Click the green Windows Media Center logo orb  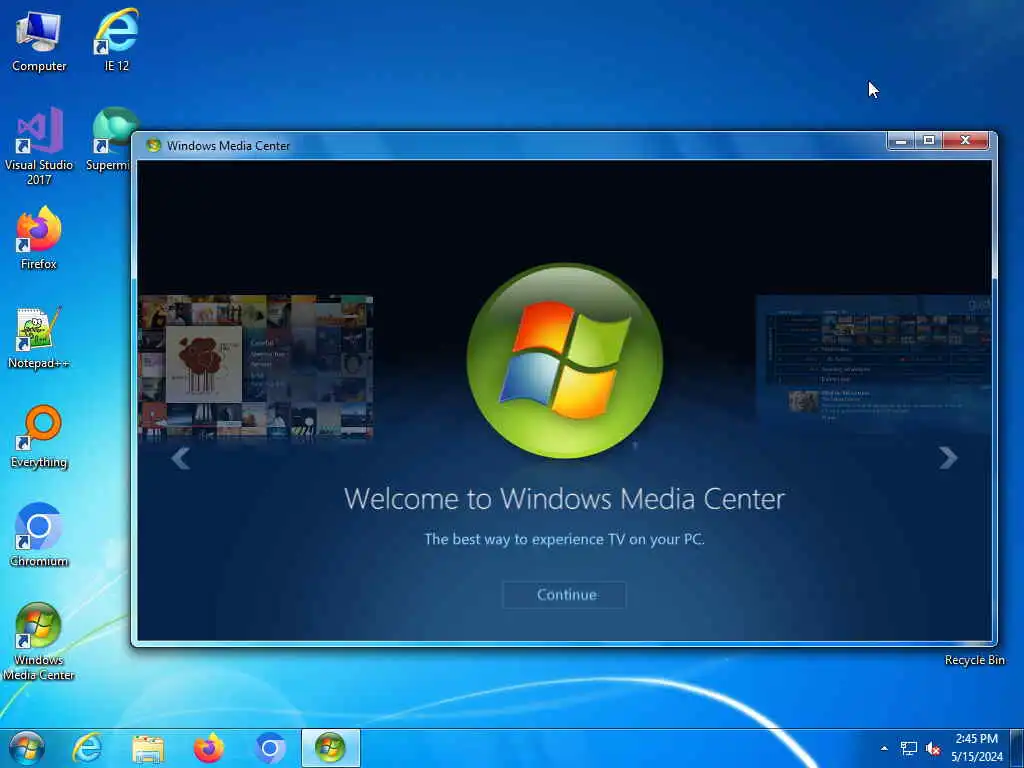(x=565, y=360)
